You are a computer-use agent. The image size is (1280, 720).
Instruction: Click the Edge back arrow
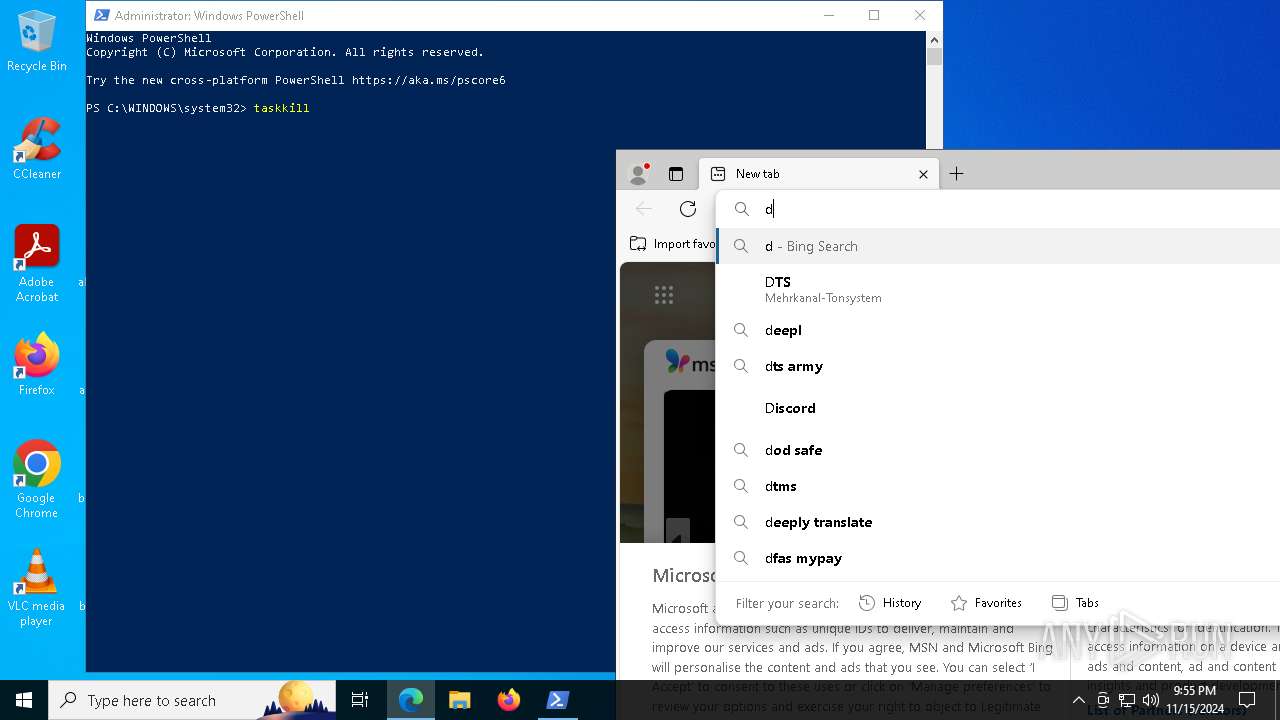click(644, 208)
